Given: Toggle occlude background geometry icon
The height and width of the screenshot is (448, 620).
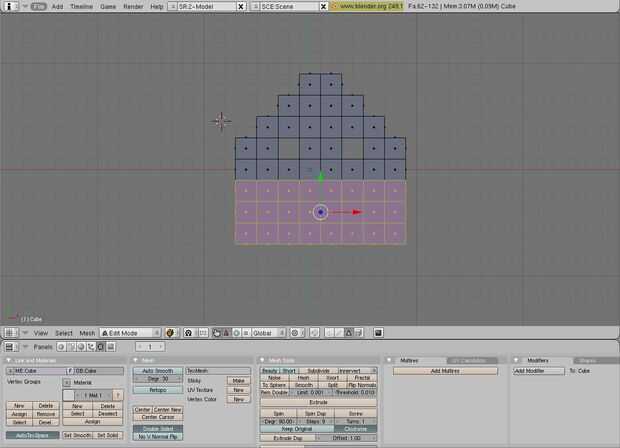Looking at the screenshot, I should pos(358,333).
